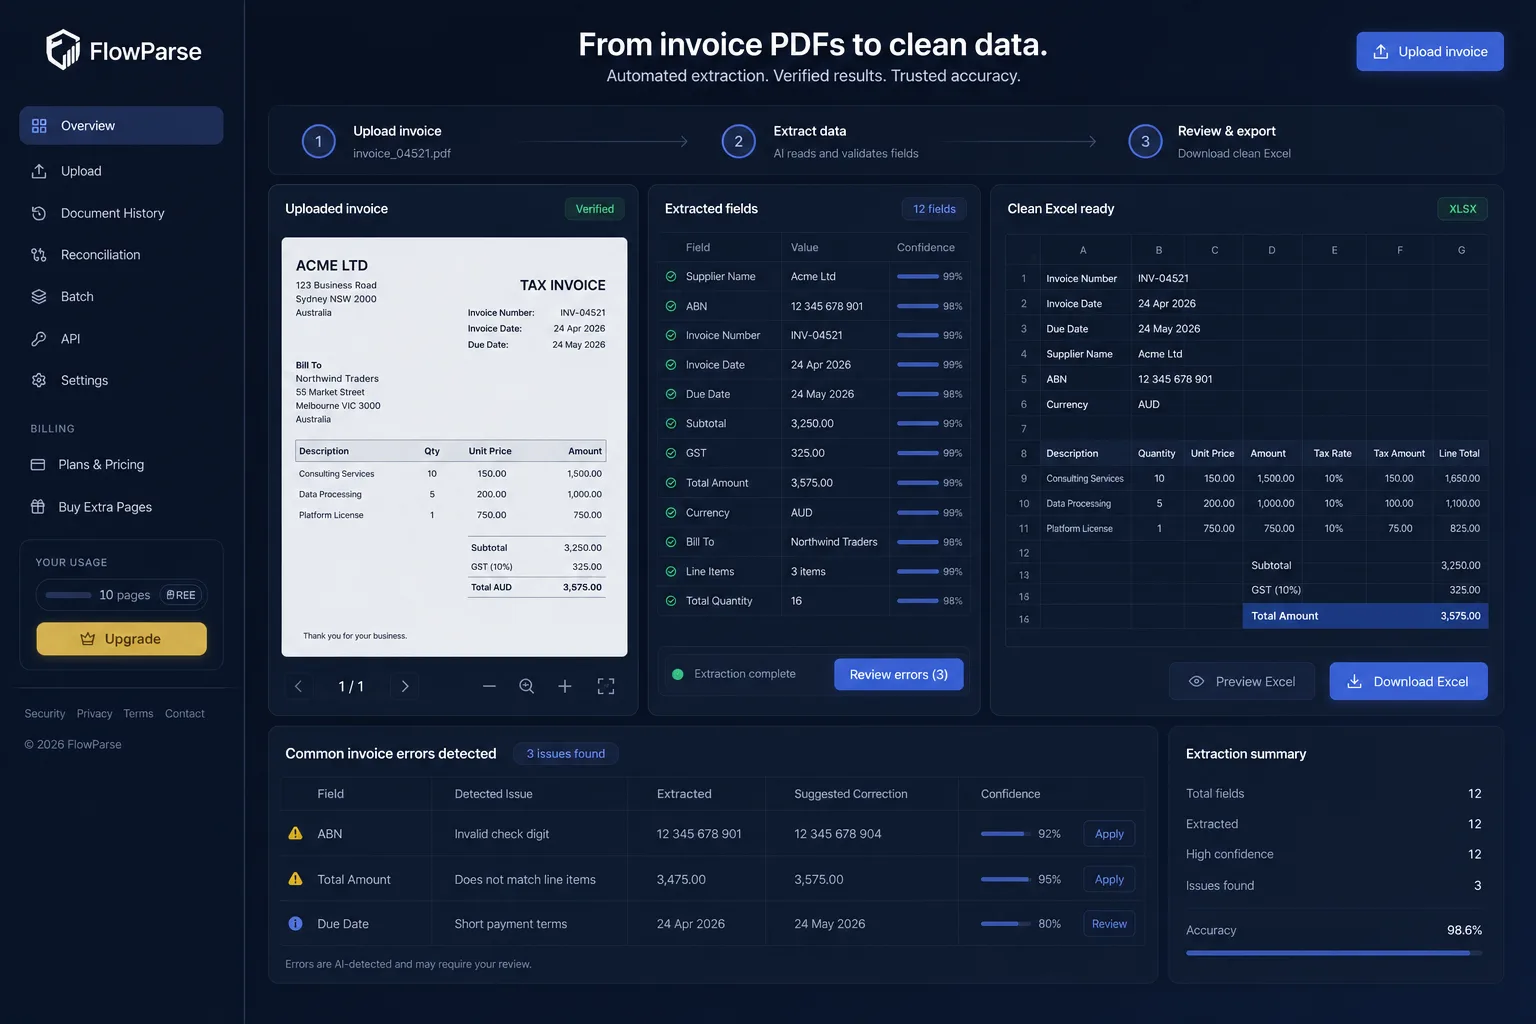Click the zoom out minus icon

pyautogui.click(x=489, y=686)
